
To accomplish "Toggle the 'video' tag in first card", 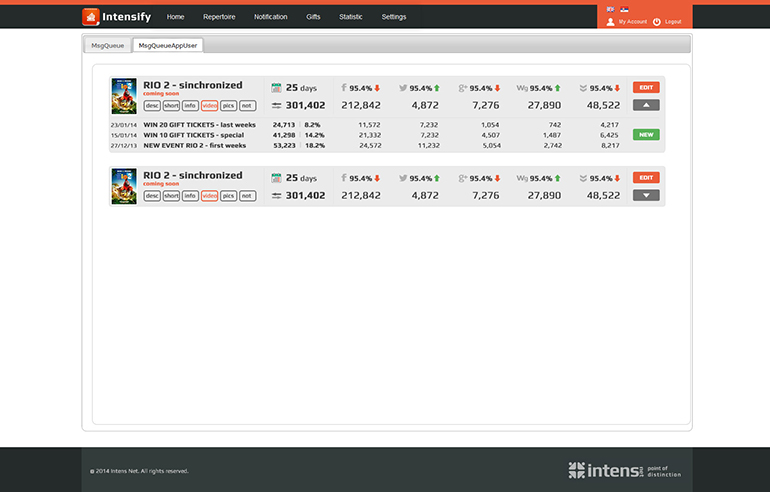I will tap(210, 106).
